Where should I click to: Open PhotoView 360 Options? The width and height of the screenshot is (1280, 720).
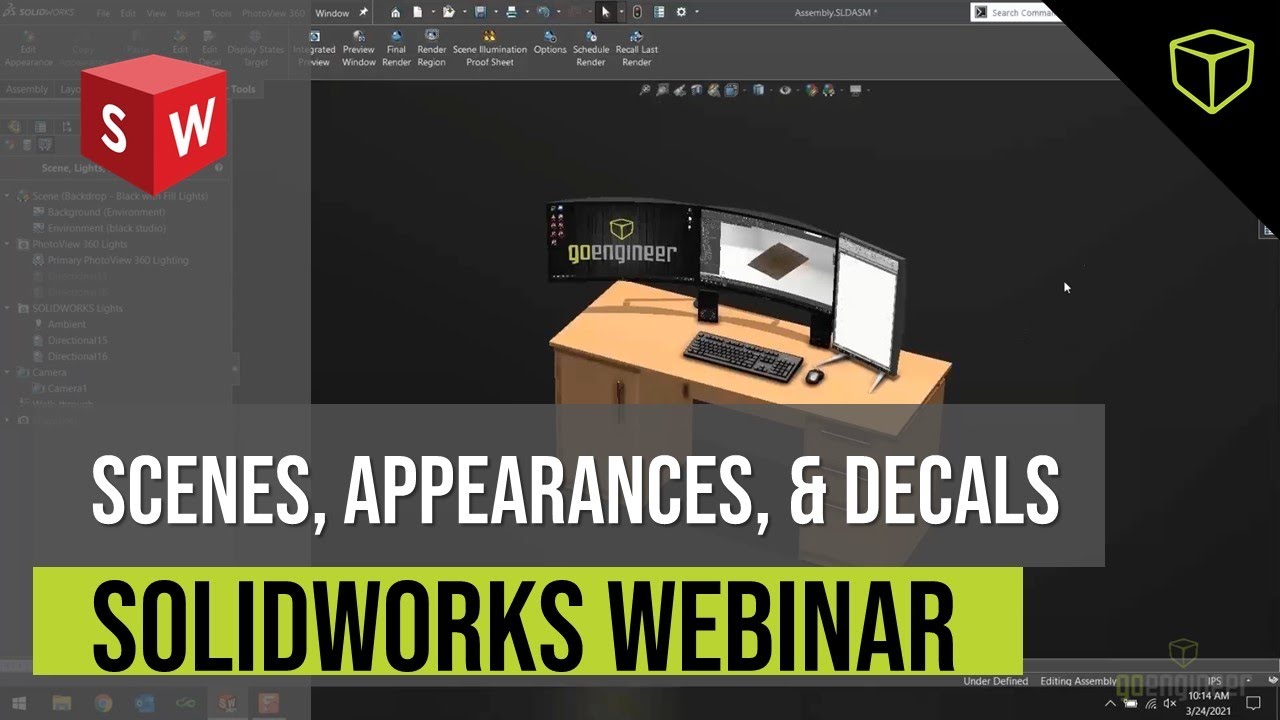click(x=550, y=43)
